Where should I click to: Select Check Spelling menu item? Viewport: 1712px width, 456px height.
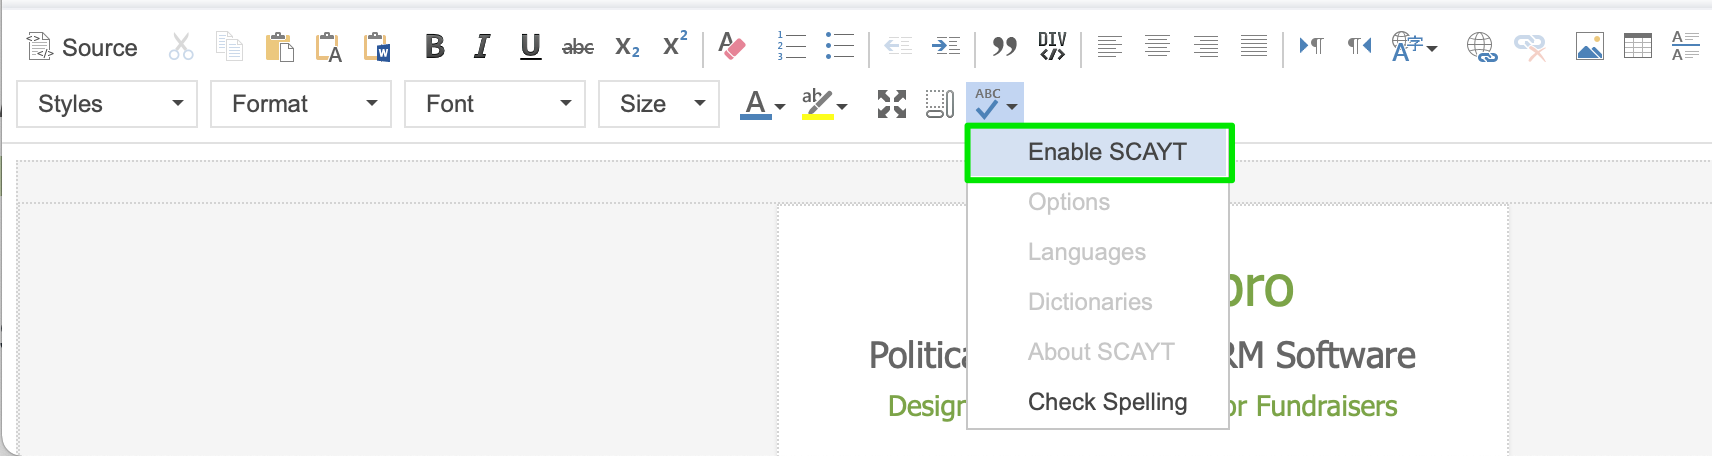pos(1098,402)
